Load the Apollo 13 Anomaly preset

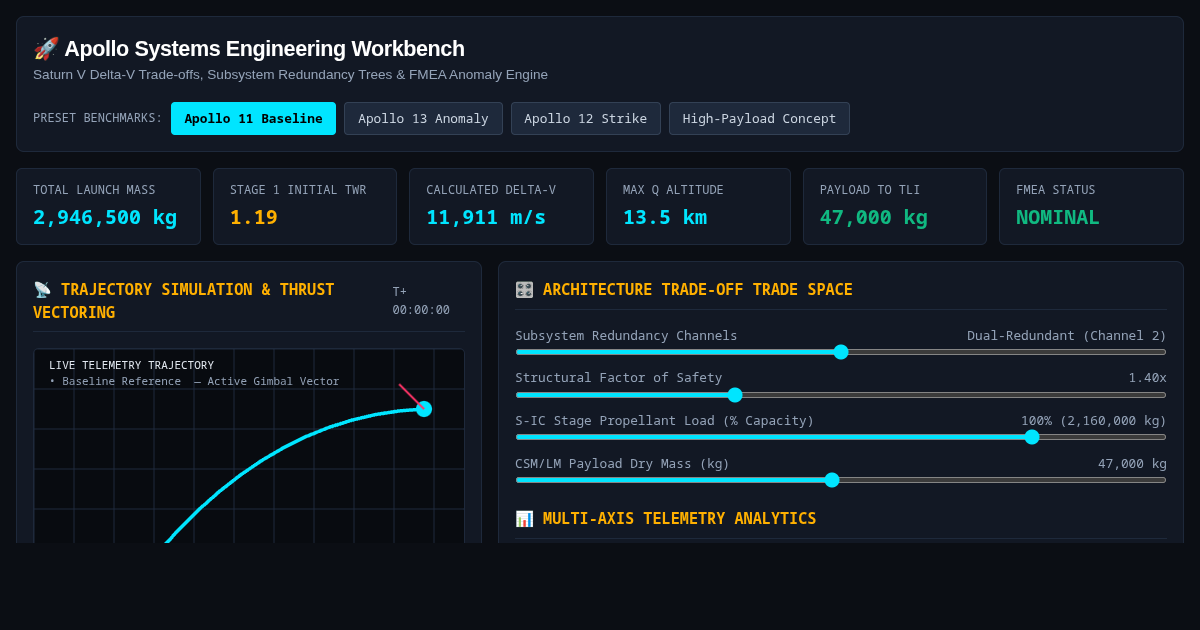click(423, 118)
